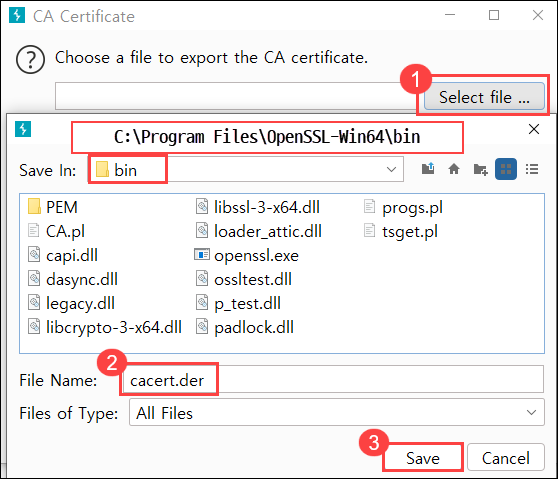Click the 'loader_attic.dll' file name text
The image size is (558, 479).
coord(268,231)
